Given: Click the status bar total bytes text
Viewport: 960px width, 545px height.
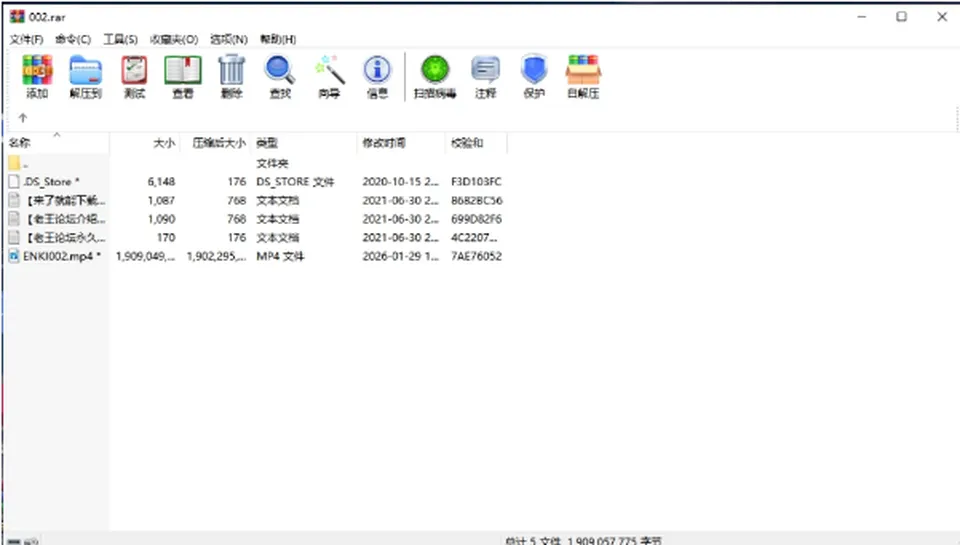Looking at the screenshot, I should [x=583, y=541].
